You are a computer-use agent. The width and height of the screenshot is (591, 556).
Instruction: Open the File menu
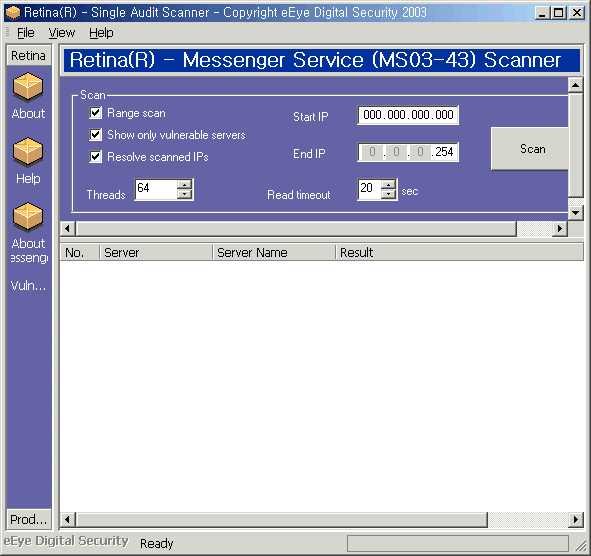(x=26, y=33)
